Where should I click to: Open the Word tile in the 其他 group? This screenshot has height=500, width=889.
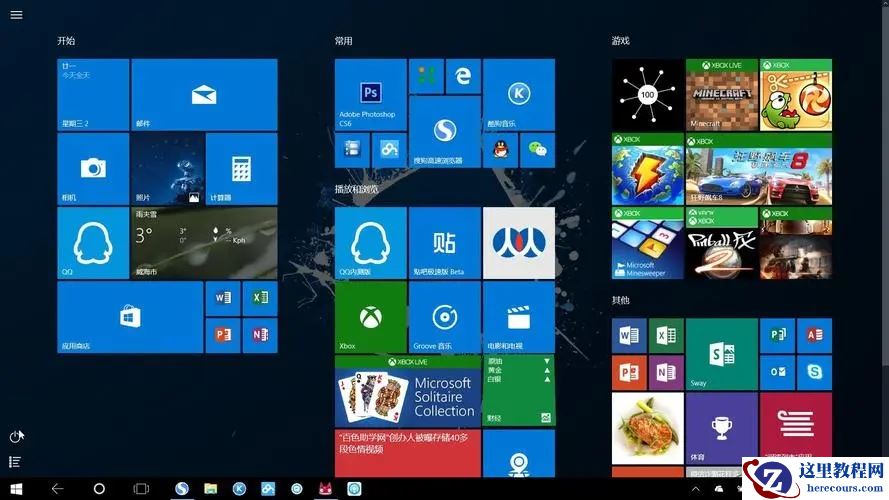(629, 336)
